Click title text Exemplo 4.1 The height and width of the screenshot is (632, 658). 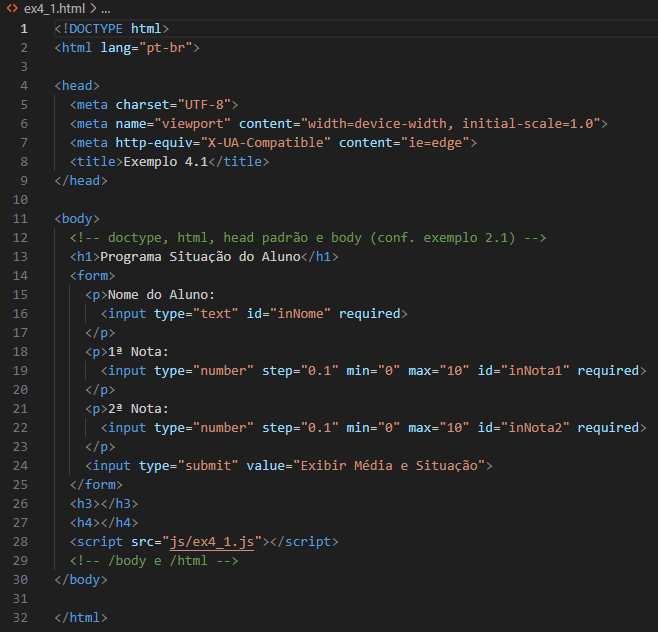click(166, 162)
